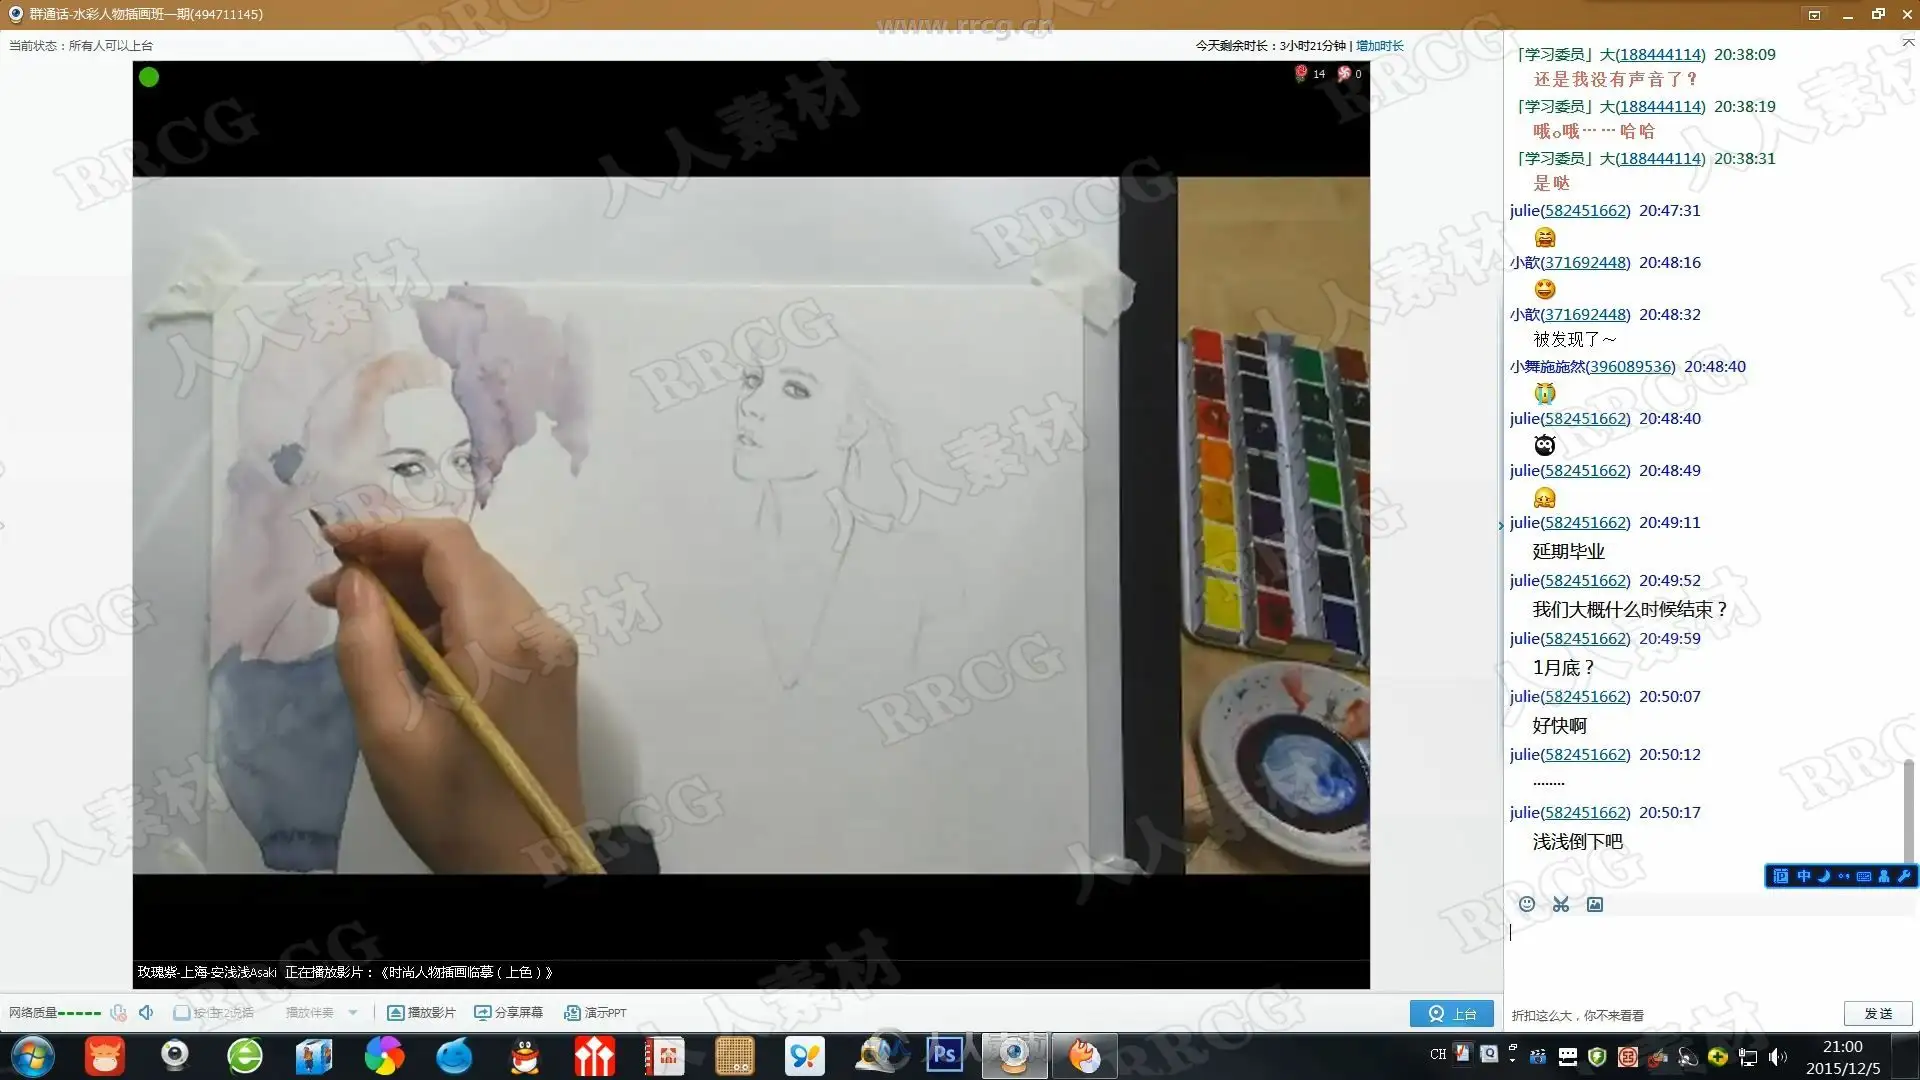The width and height of the screenshot is (1920, 1080).
Task: Open the emoji picker in chat
Action: (1526, 904)
